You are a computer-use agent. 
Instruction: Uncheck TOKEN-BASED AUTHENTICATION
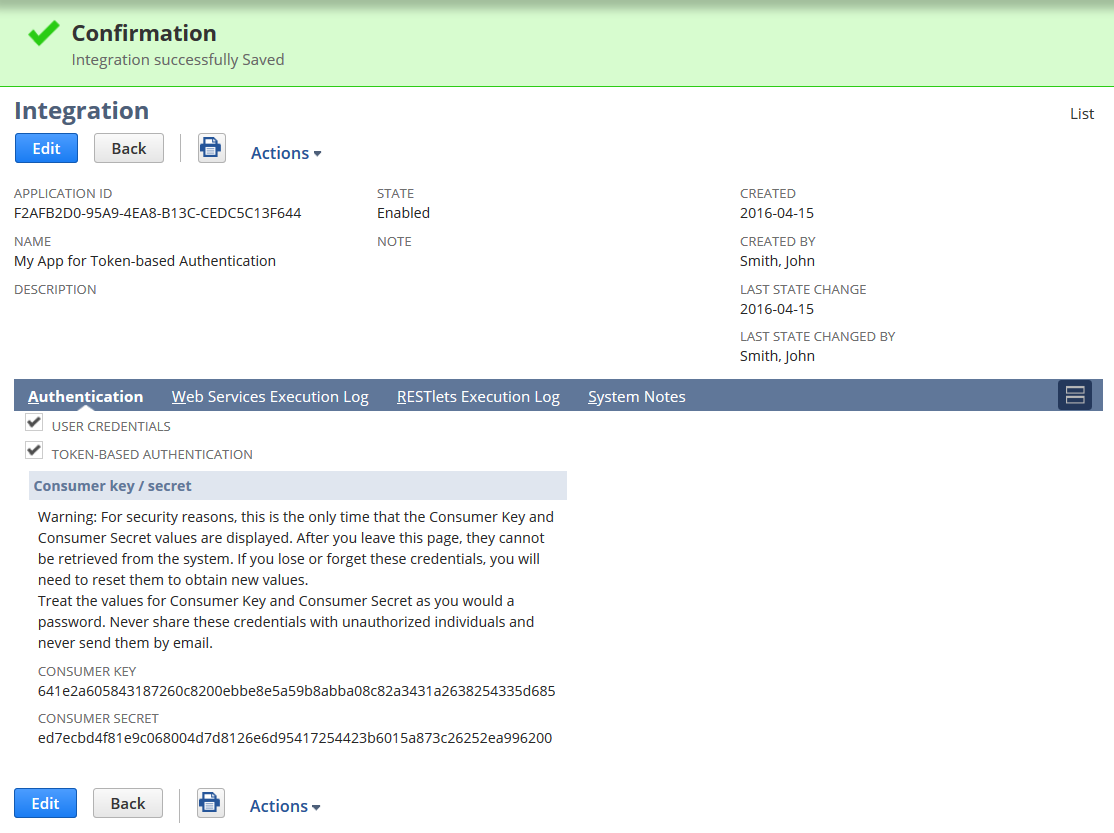(x=33, y=449)
